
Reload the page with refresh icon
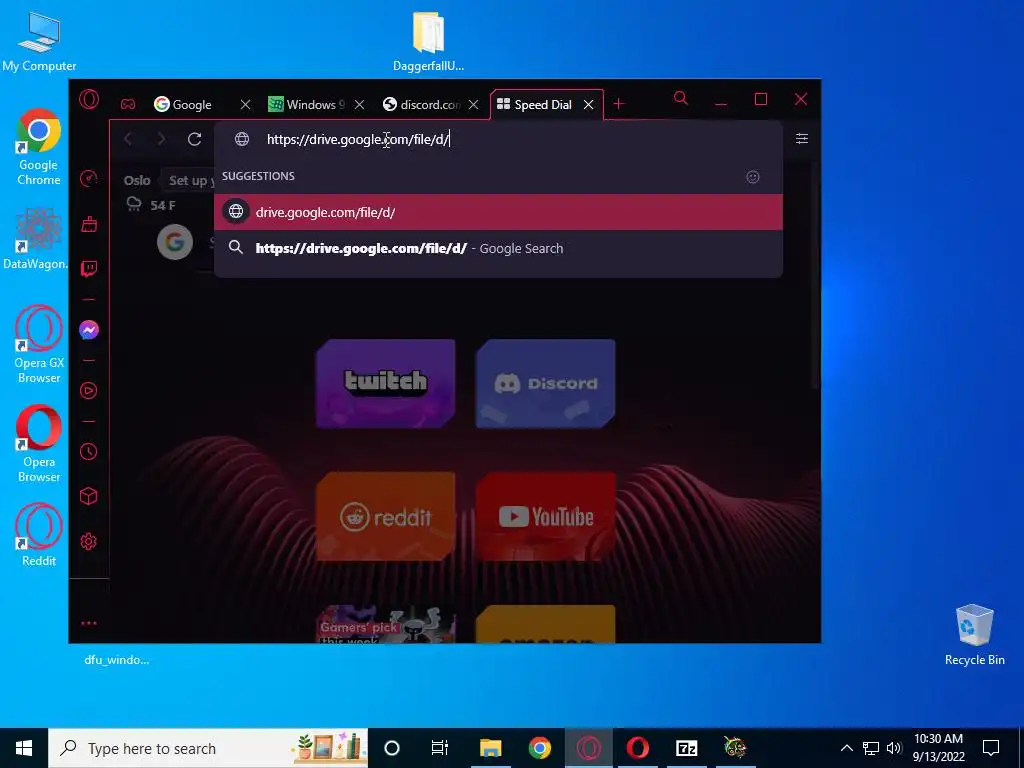(x=195, y=139)
